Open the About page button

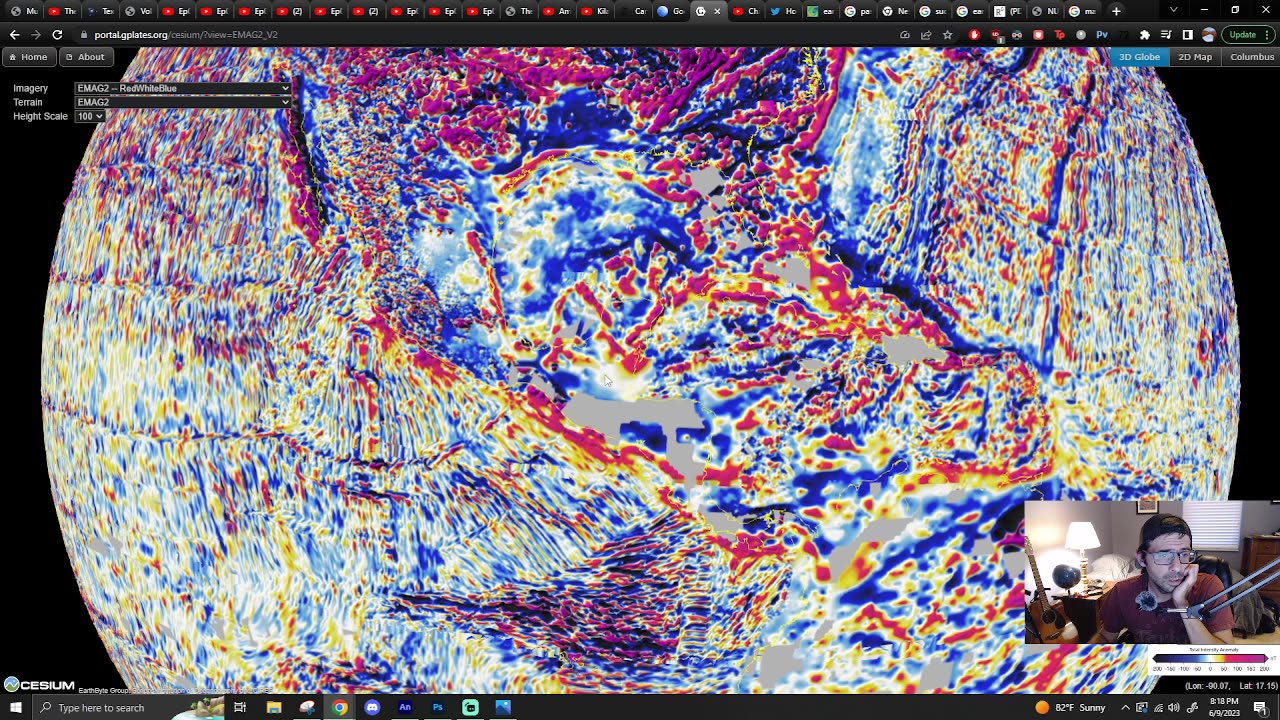pyautogui.click(x=85, y=57)
